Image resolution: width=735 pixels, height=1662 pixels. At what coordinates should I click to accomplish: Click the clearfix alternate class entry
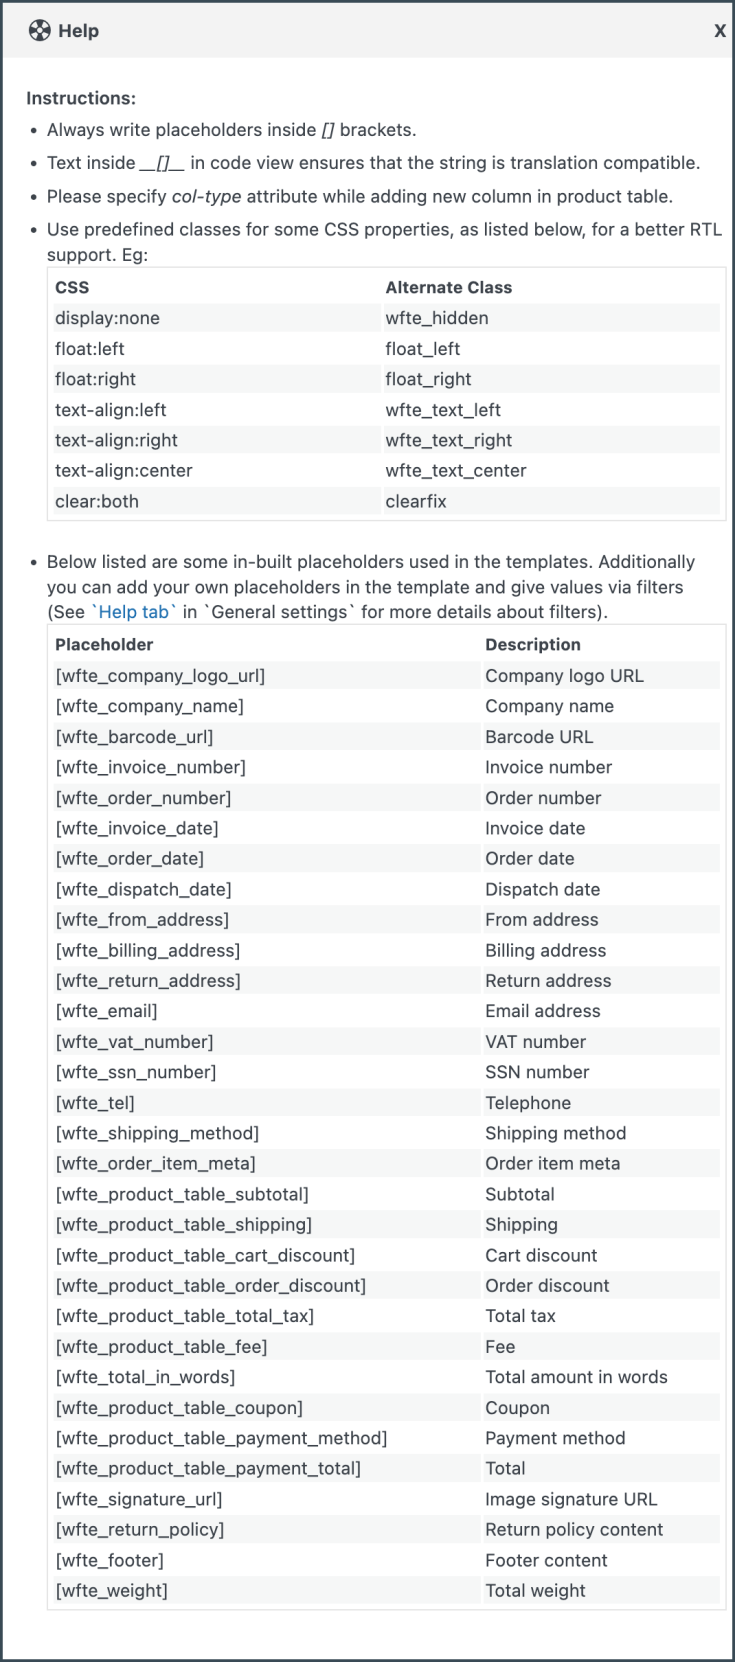click(416, 501)
